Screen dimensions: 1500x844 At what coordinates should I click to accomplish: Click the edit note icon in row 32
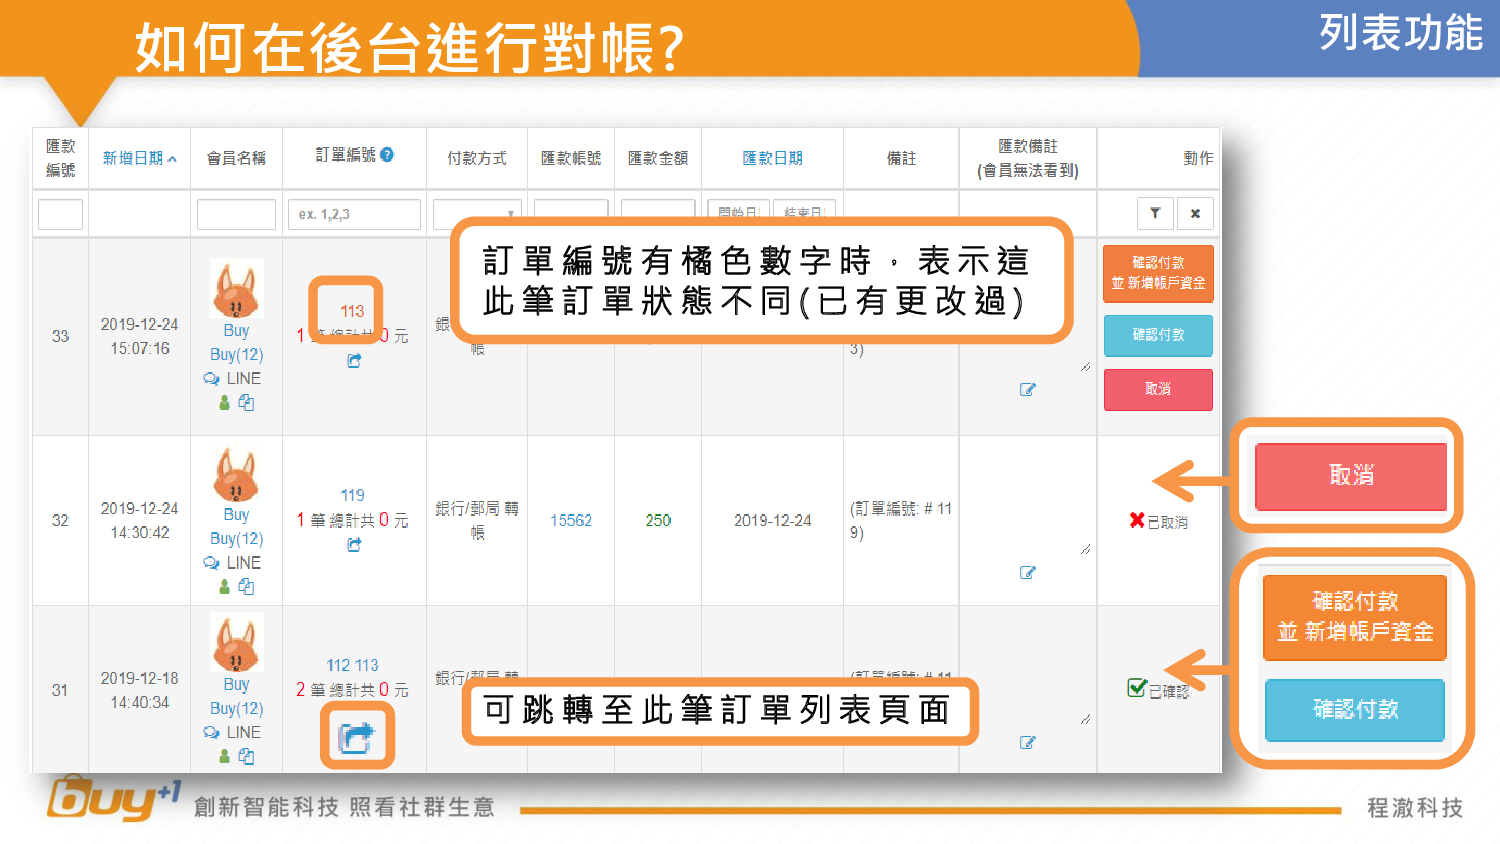[x=1027, y=572]
